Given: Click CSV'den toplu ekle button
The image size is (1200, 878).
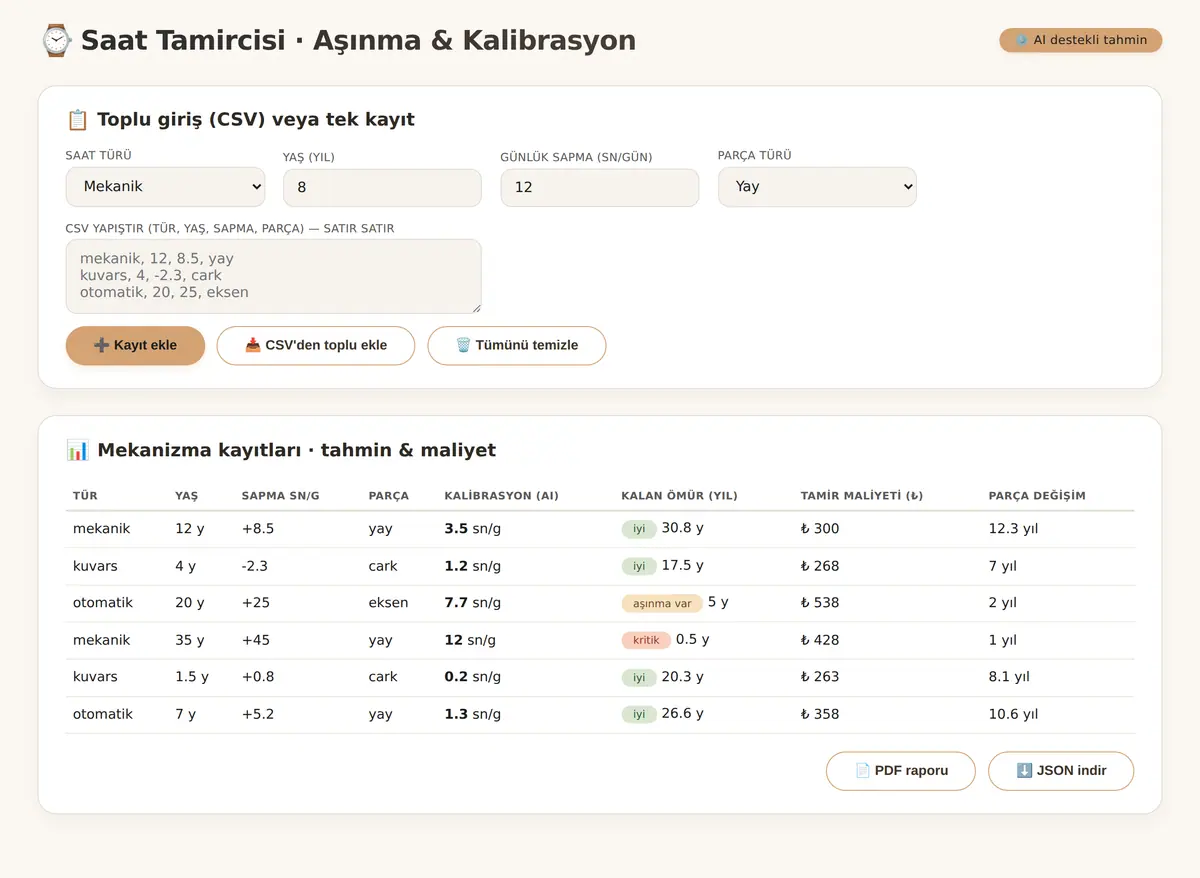Looking at the screenshot, I should tap(315, 346).
